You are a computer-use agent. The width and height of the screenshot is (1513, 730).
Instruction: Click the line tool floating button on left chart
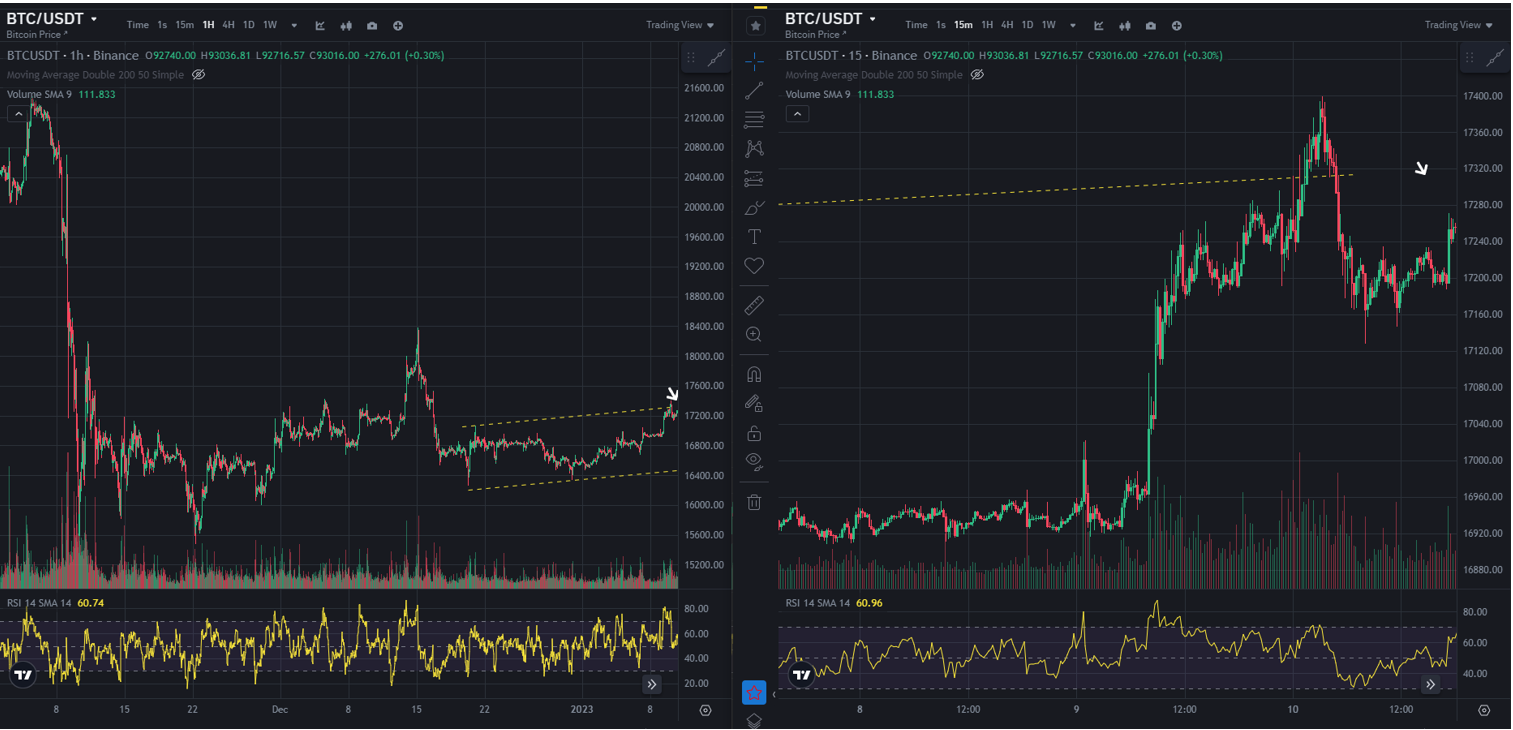716,59
